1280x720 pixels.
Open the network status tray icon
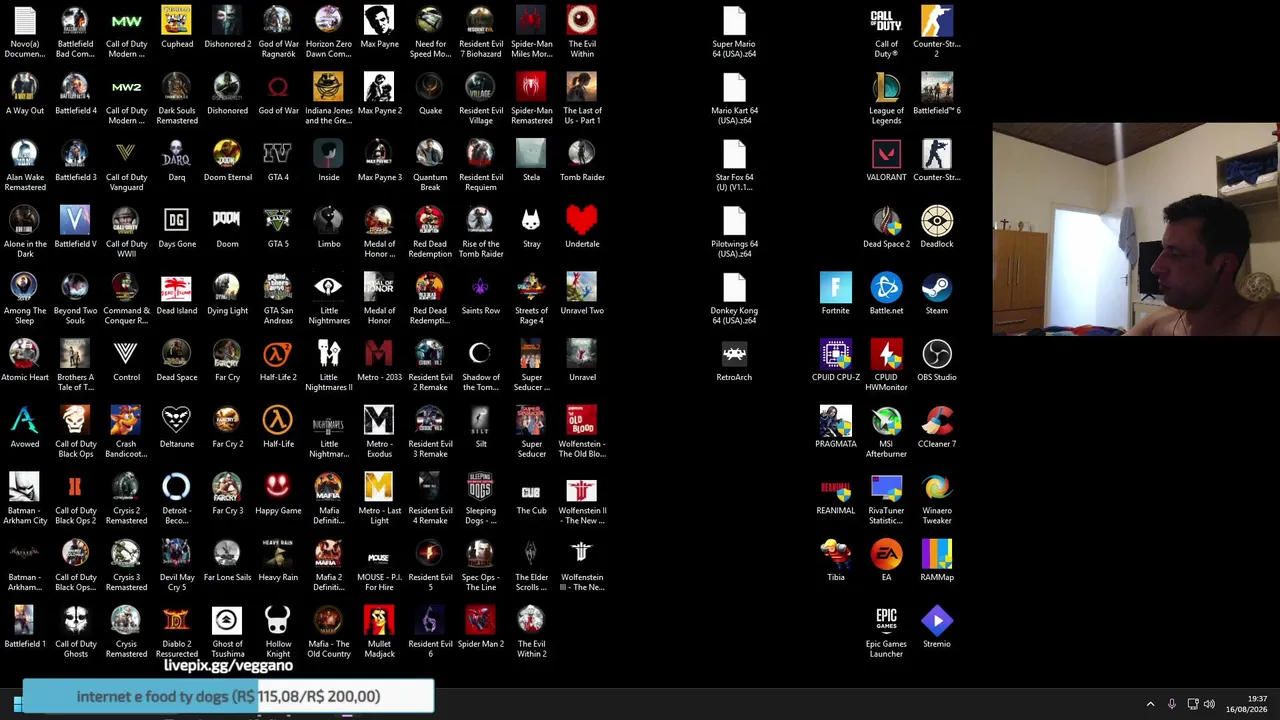[x=1192, y=704]
